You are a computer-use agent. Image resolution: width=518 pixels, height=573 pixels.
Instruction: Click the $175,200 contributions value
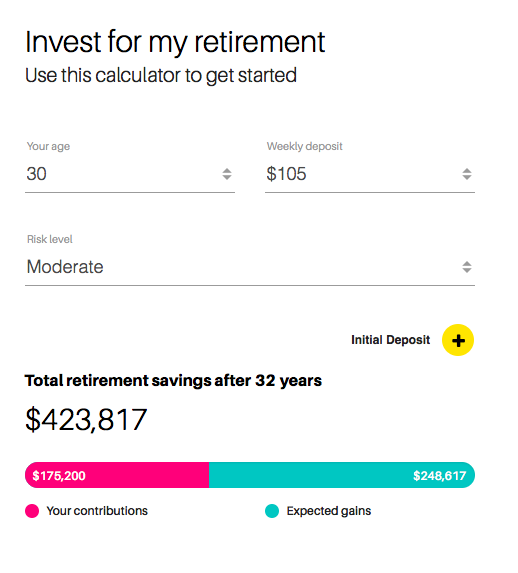(x=59, y=475)
